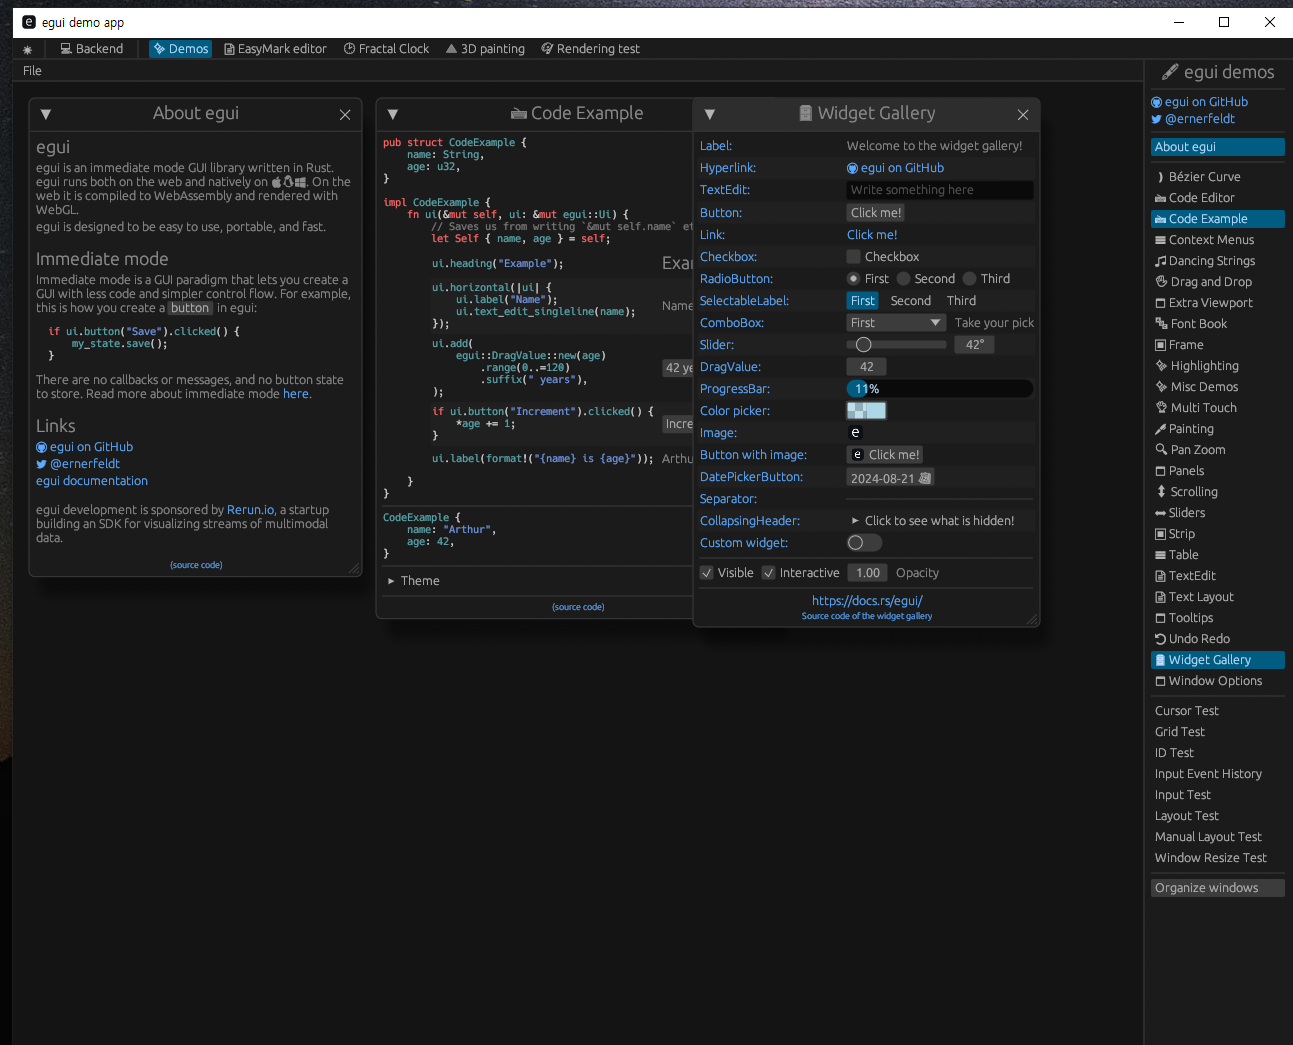Collapse the Widget Gallery window triangle
1293x1045 pixels.
tap(710, 115)
